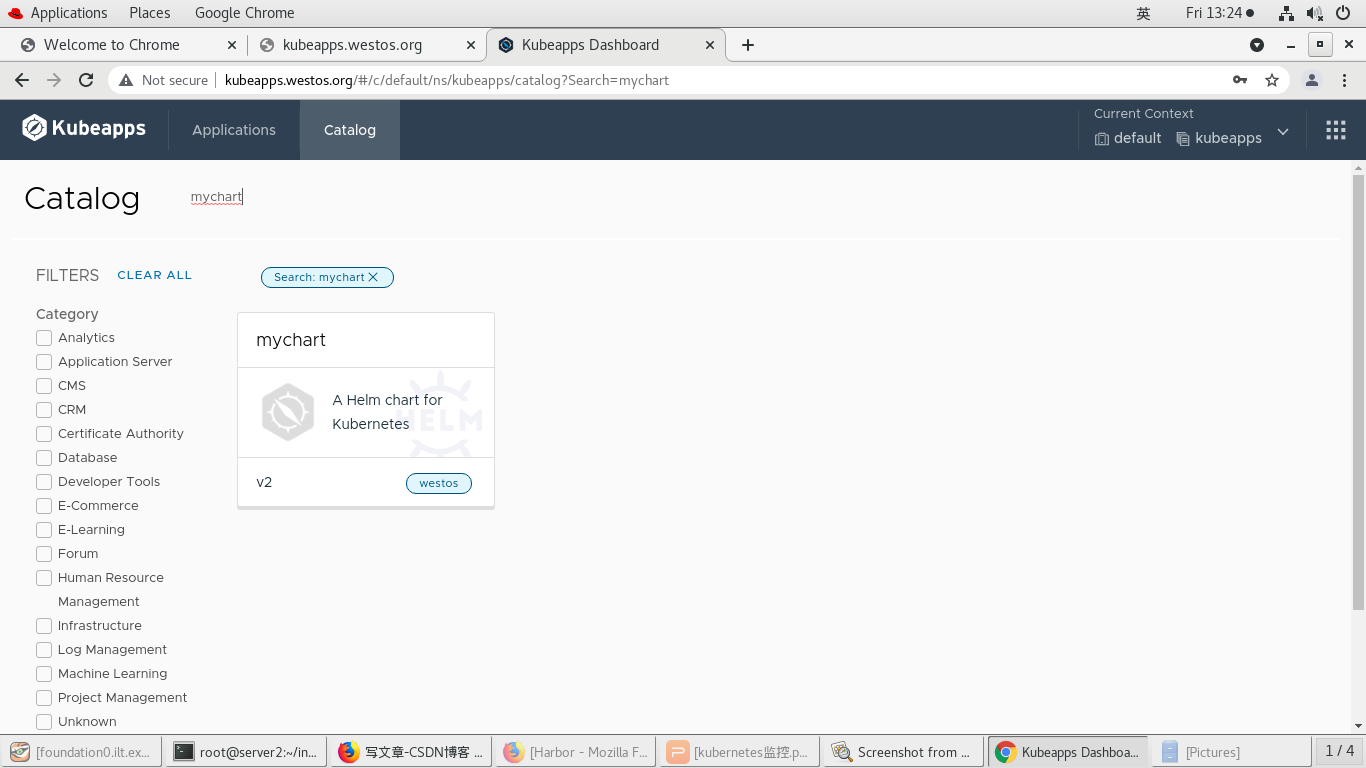This screenshot has width=1366, height=768.
Task: Check the E-Commerce category filter
Action: pos(44,506)
